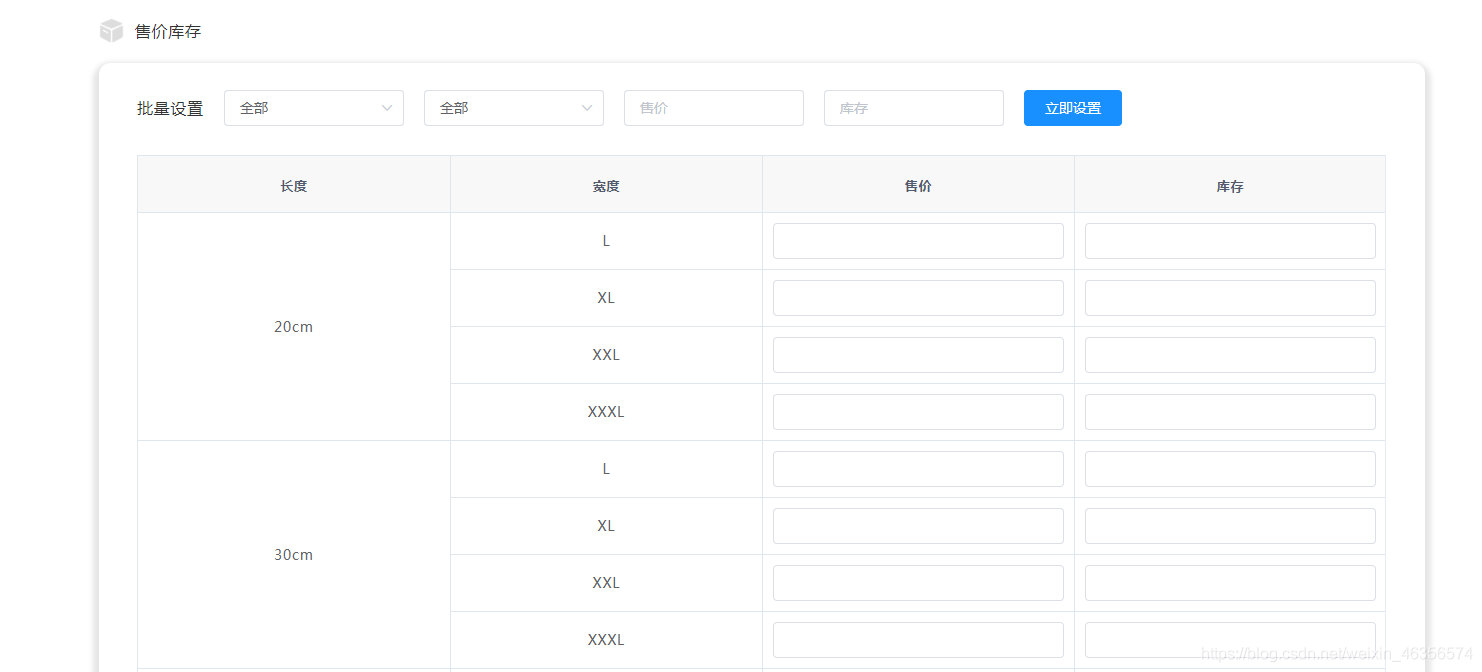The width and height of the screenshot is (1482, 672).
Task: Click the package icon beside 售价库存 title
Action: [x=110, y=30]
